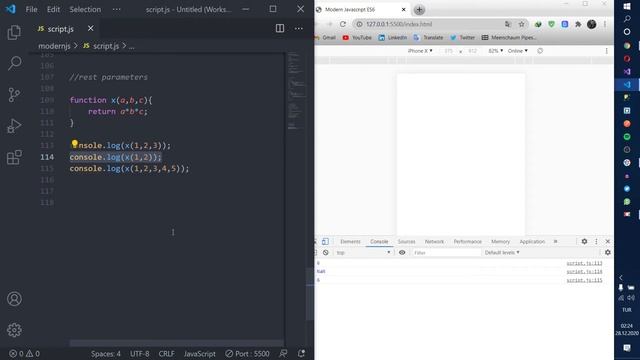The image size is (640, 360).
Task: Expand the Online throttling dropdown
Action: point(518,51)
